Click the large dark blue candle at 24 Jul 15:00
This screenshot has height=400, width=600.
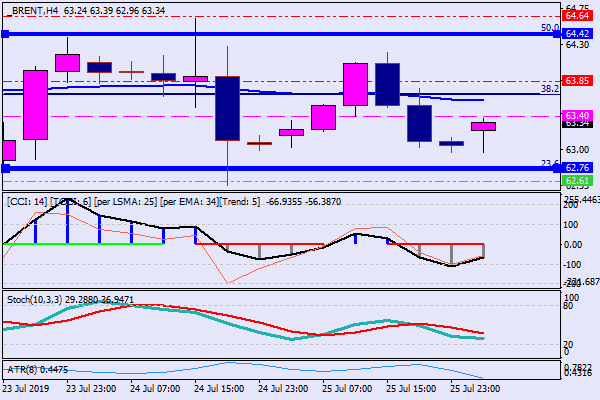227,108
